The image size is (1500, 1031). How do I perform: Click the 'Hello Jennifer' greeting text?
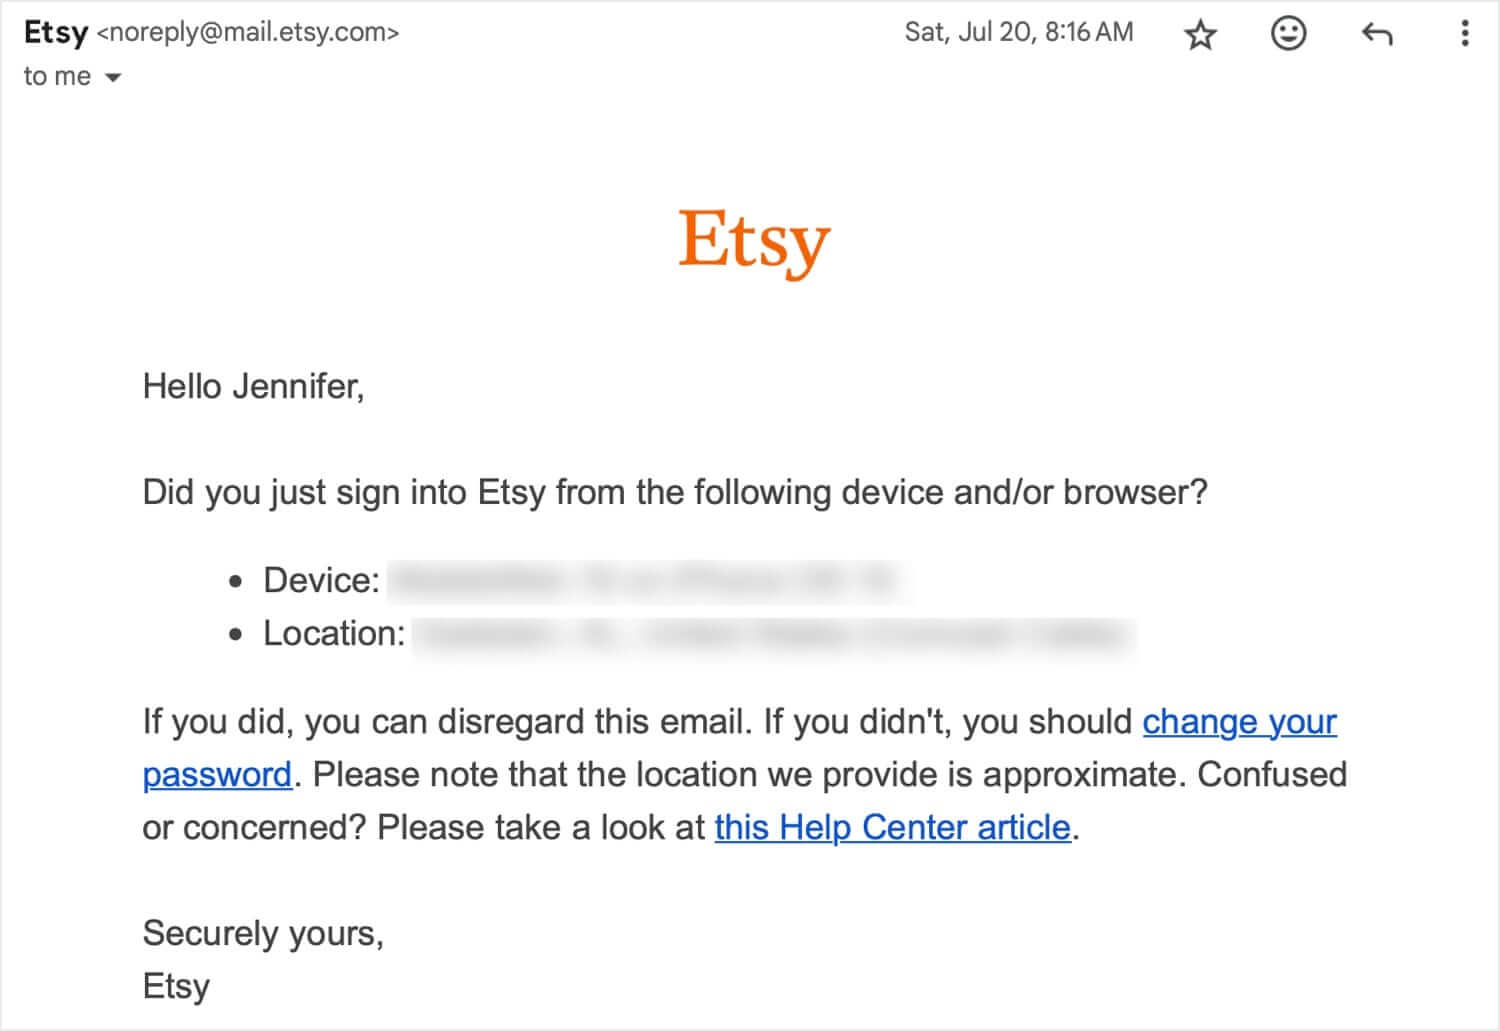tap(254, 385)
